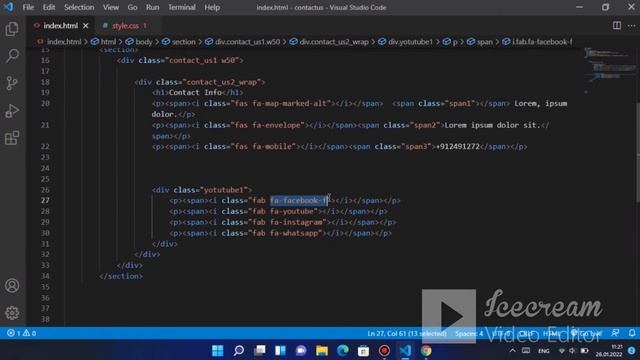
Task: Click the VS Code logo in title bar
Action: coord(9,7)
